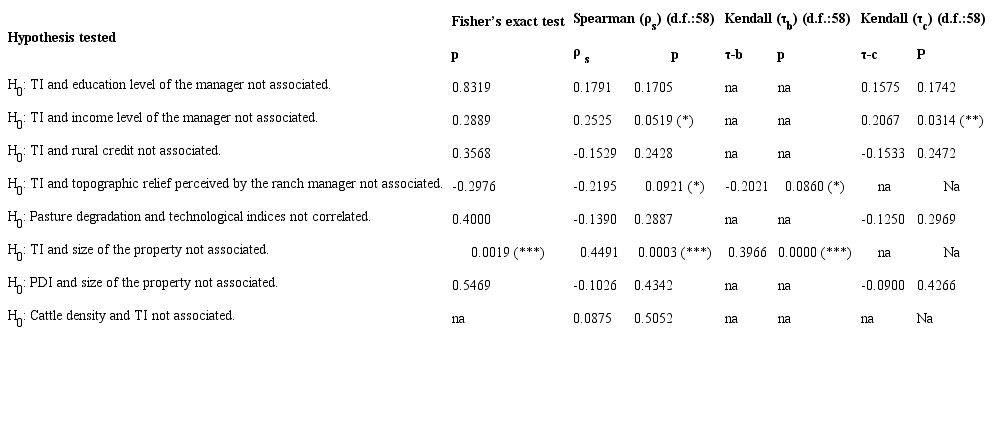995x446 pixels.
Task: Click the 'Hypothesis tested' column header
Action: click(x=61, y=38)
